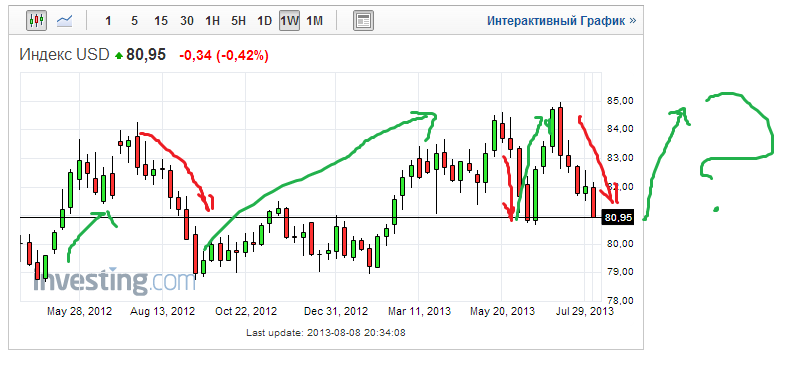Switch to candlestick chart type icon
Image resolution: width=794 pixels, height=365 pixels.
(x=36, y=21)
